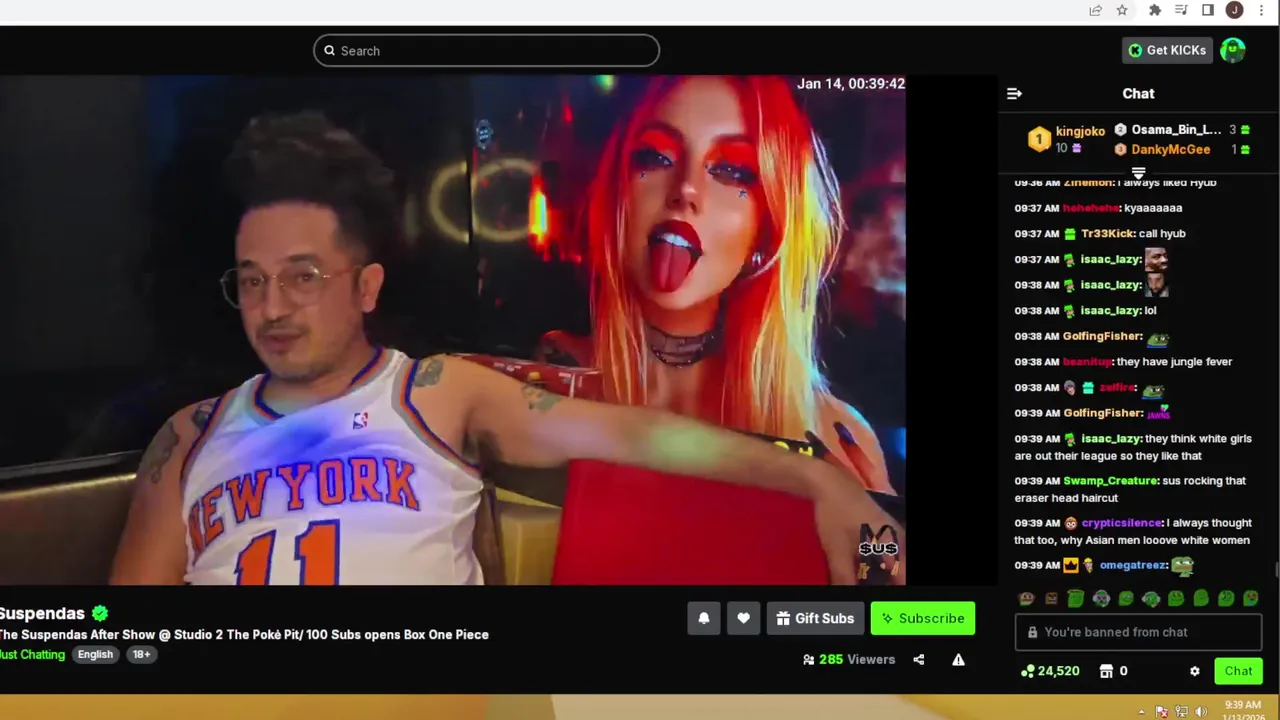Click the browser share page icon
1280x720 pixels.
[x=1096, y=10]
